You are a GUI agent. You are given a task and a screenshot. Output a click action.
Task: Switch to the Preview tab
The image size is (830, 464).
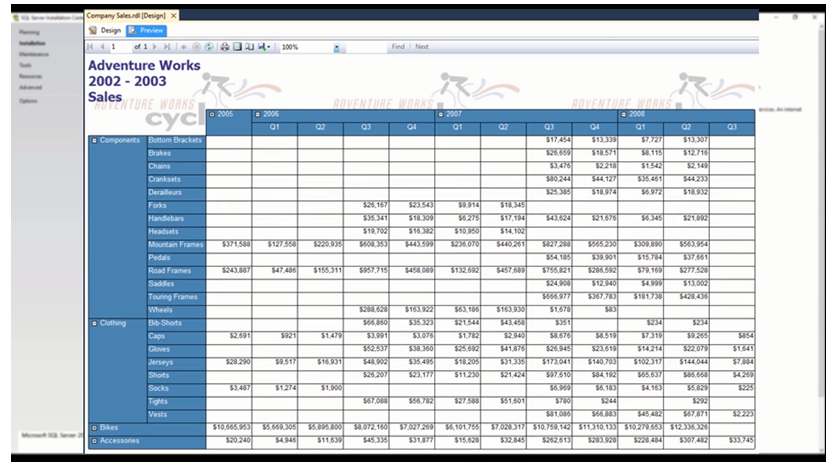147,31
